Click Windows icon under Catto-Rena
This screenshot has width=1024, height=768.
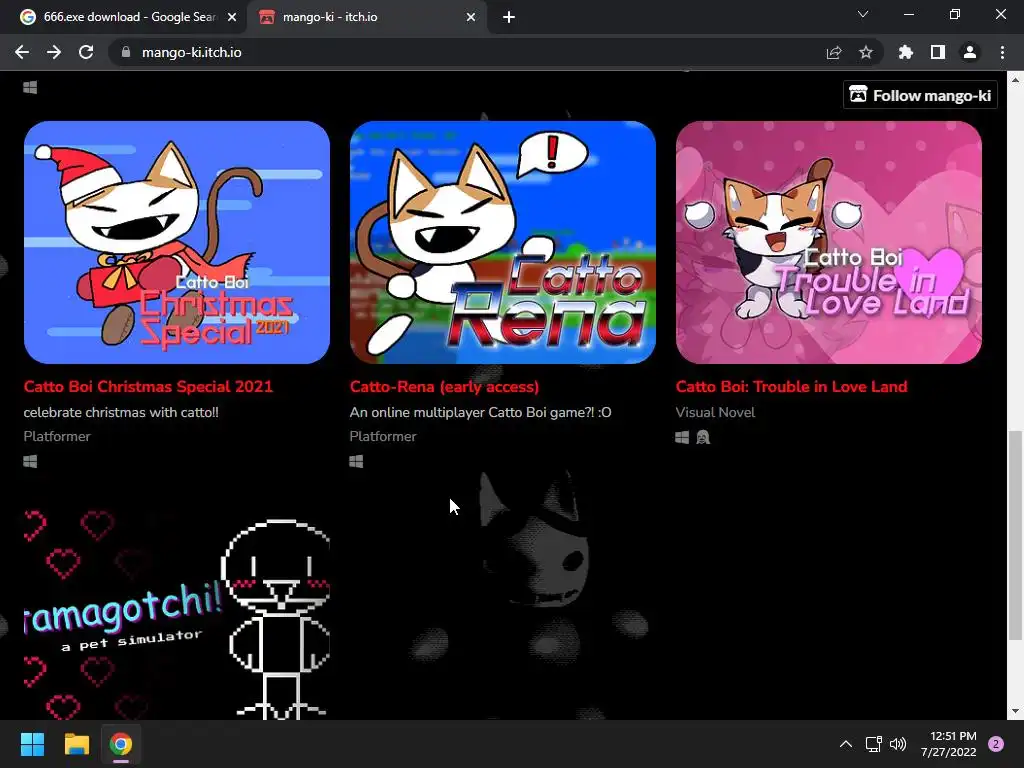tap(356, 462)
